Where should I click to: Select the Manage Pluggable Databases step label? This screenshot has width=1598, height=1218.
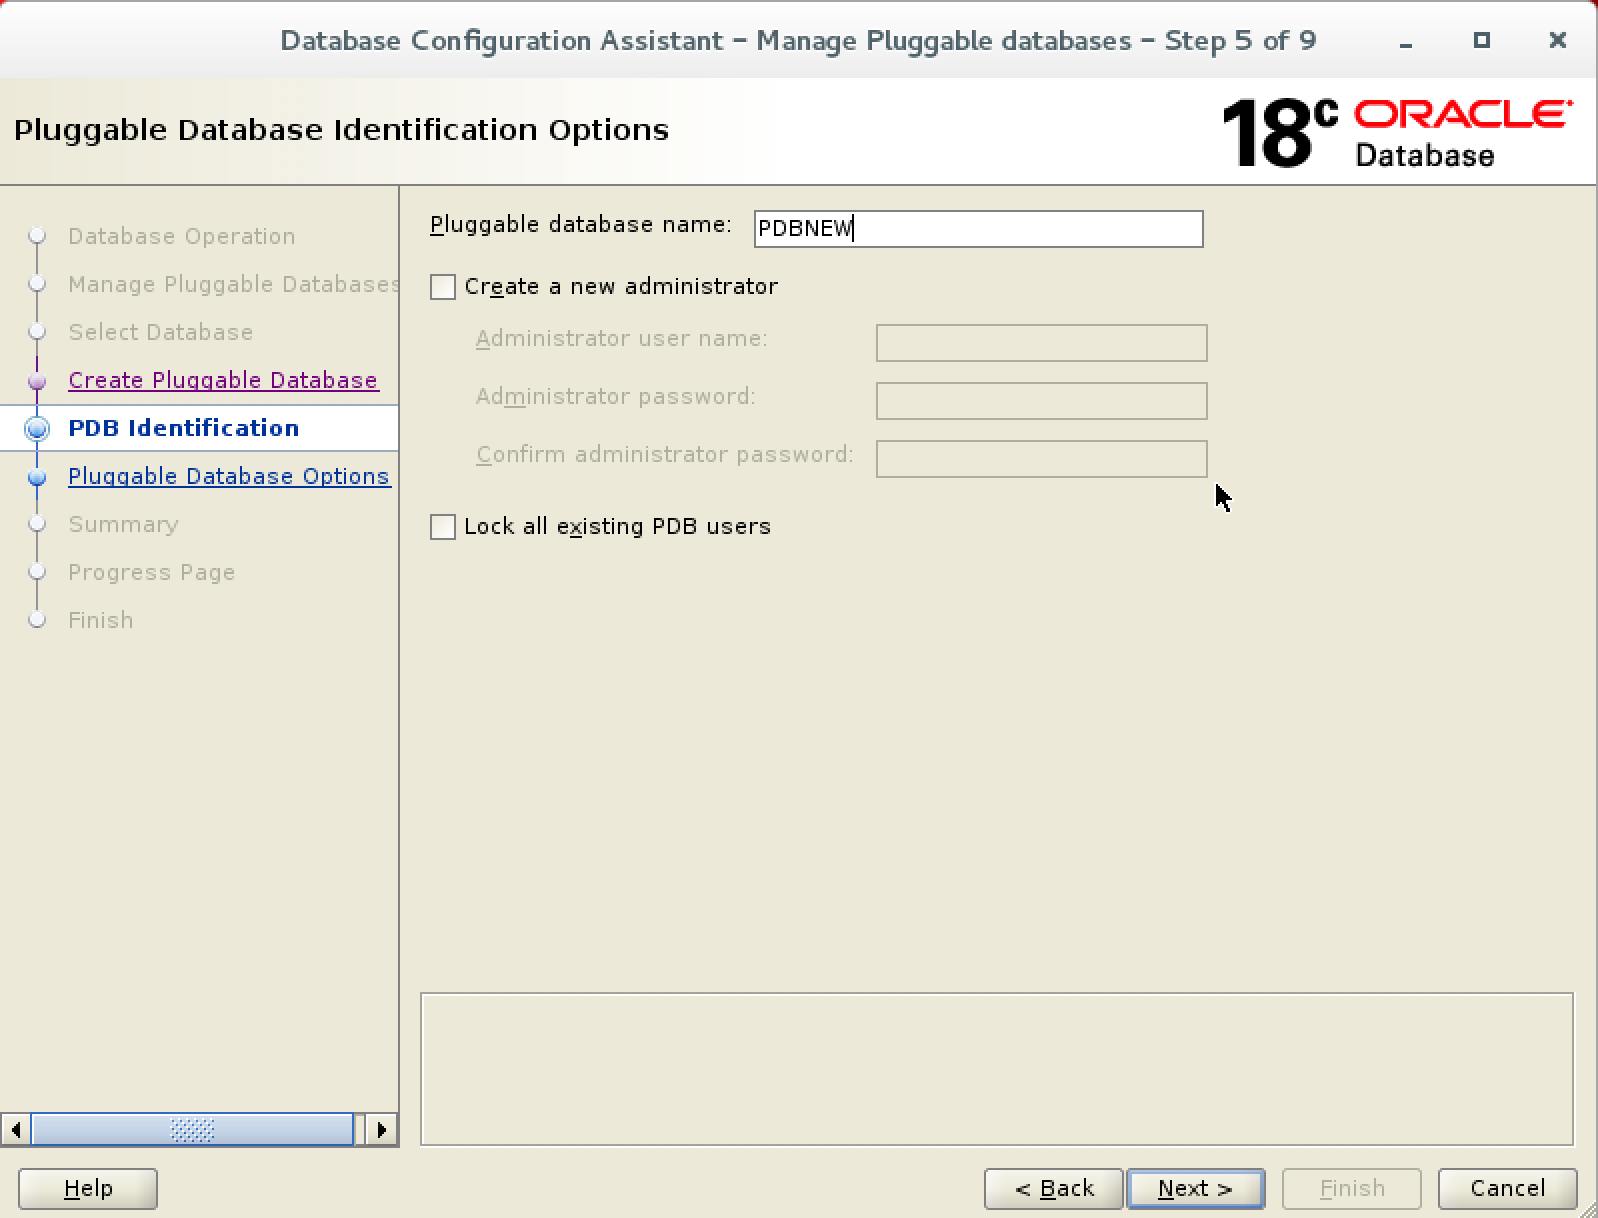tap(233, 284)
